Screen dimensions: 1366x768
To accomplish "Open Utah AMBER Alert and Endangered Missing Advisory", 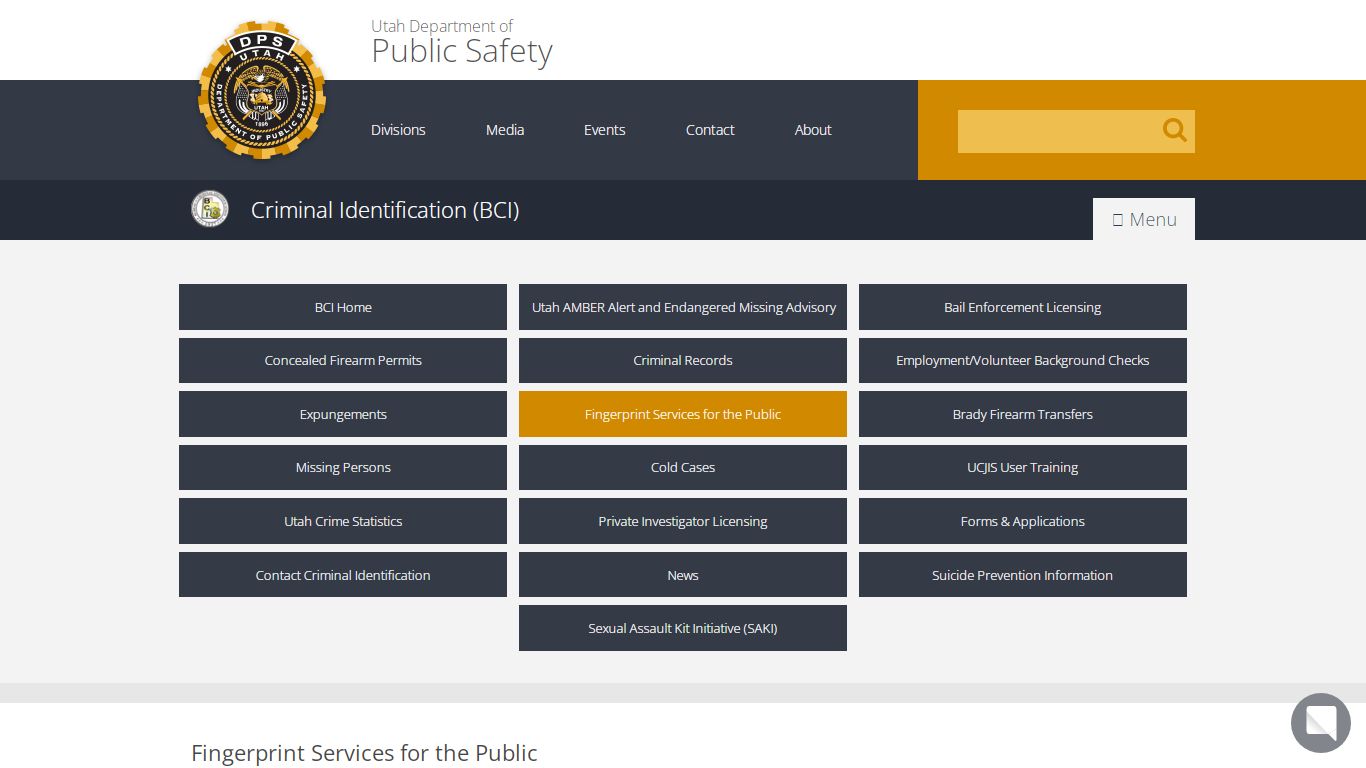I will pyautogui.click(x=683, y=307).
